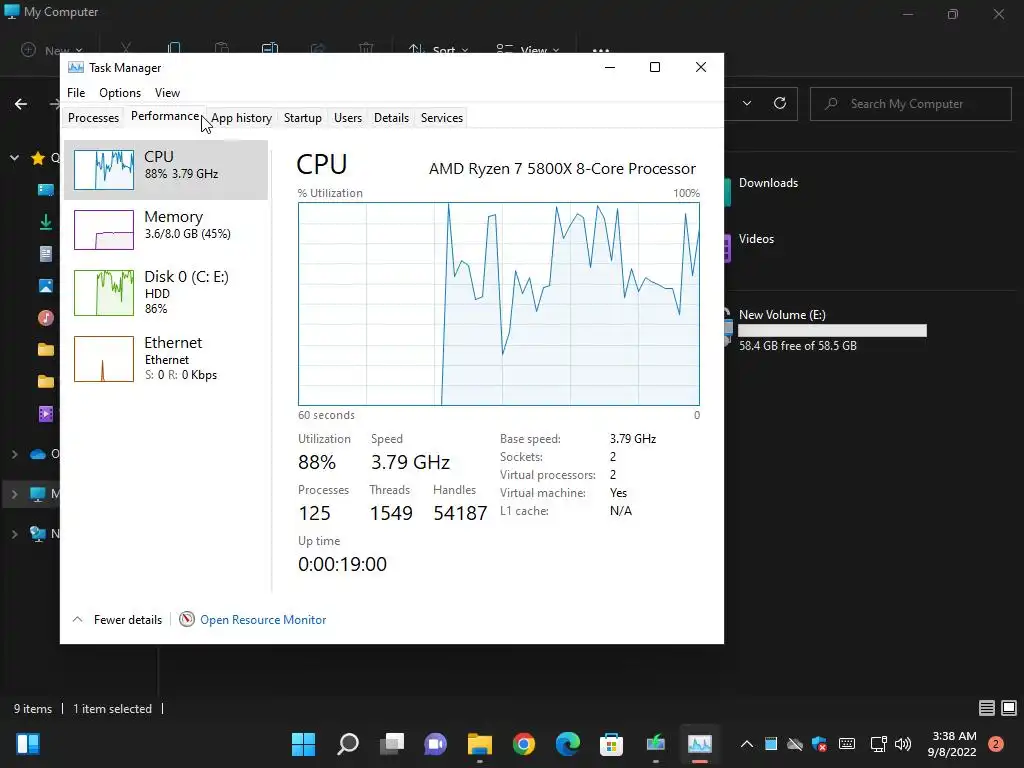Expand the OneDrive tree node
This screenshot has width=1024, height=768.
pyautogui.click(x=14, y=454)
